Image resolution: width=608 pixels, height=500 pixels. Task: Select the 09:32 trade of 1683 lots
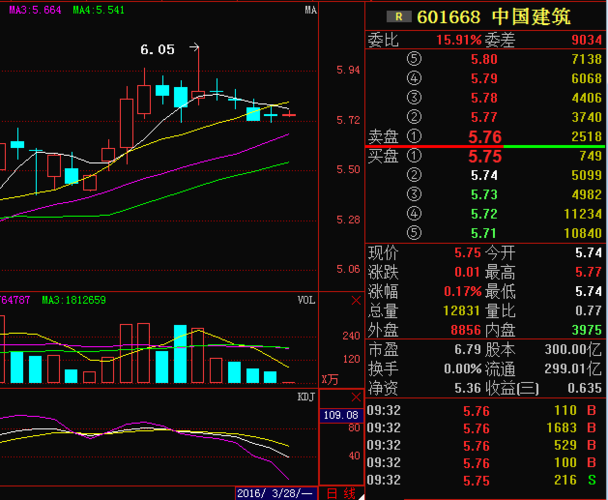click(482, 428)
